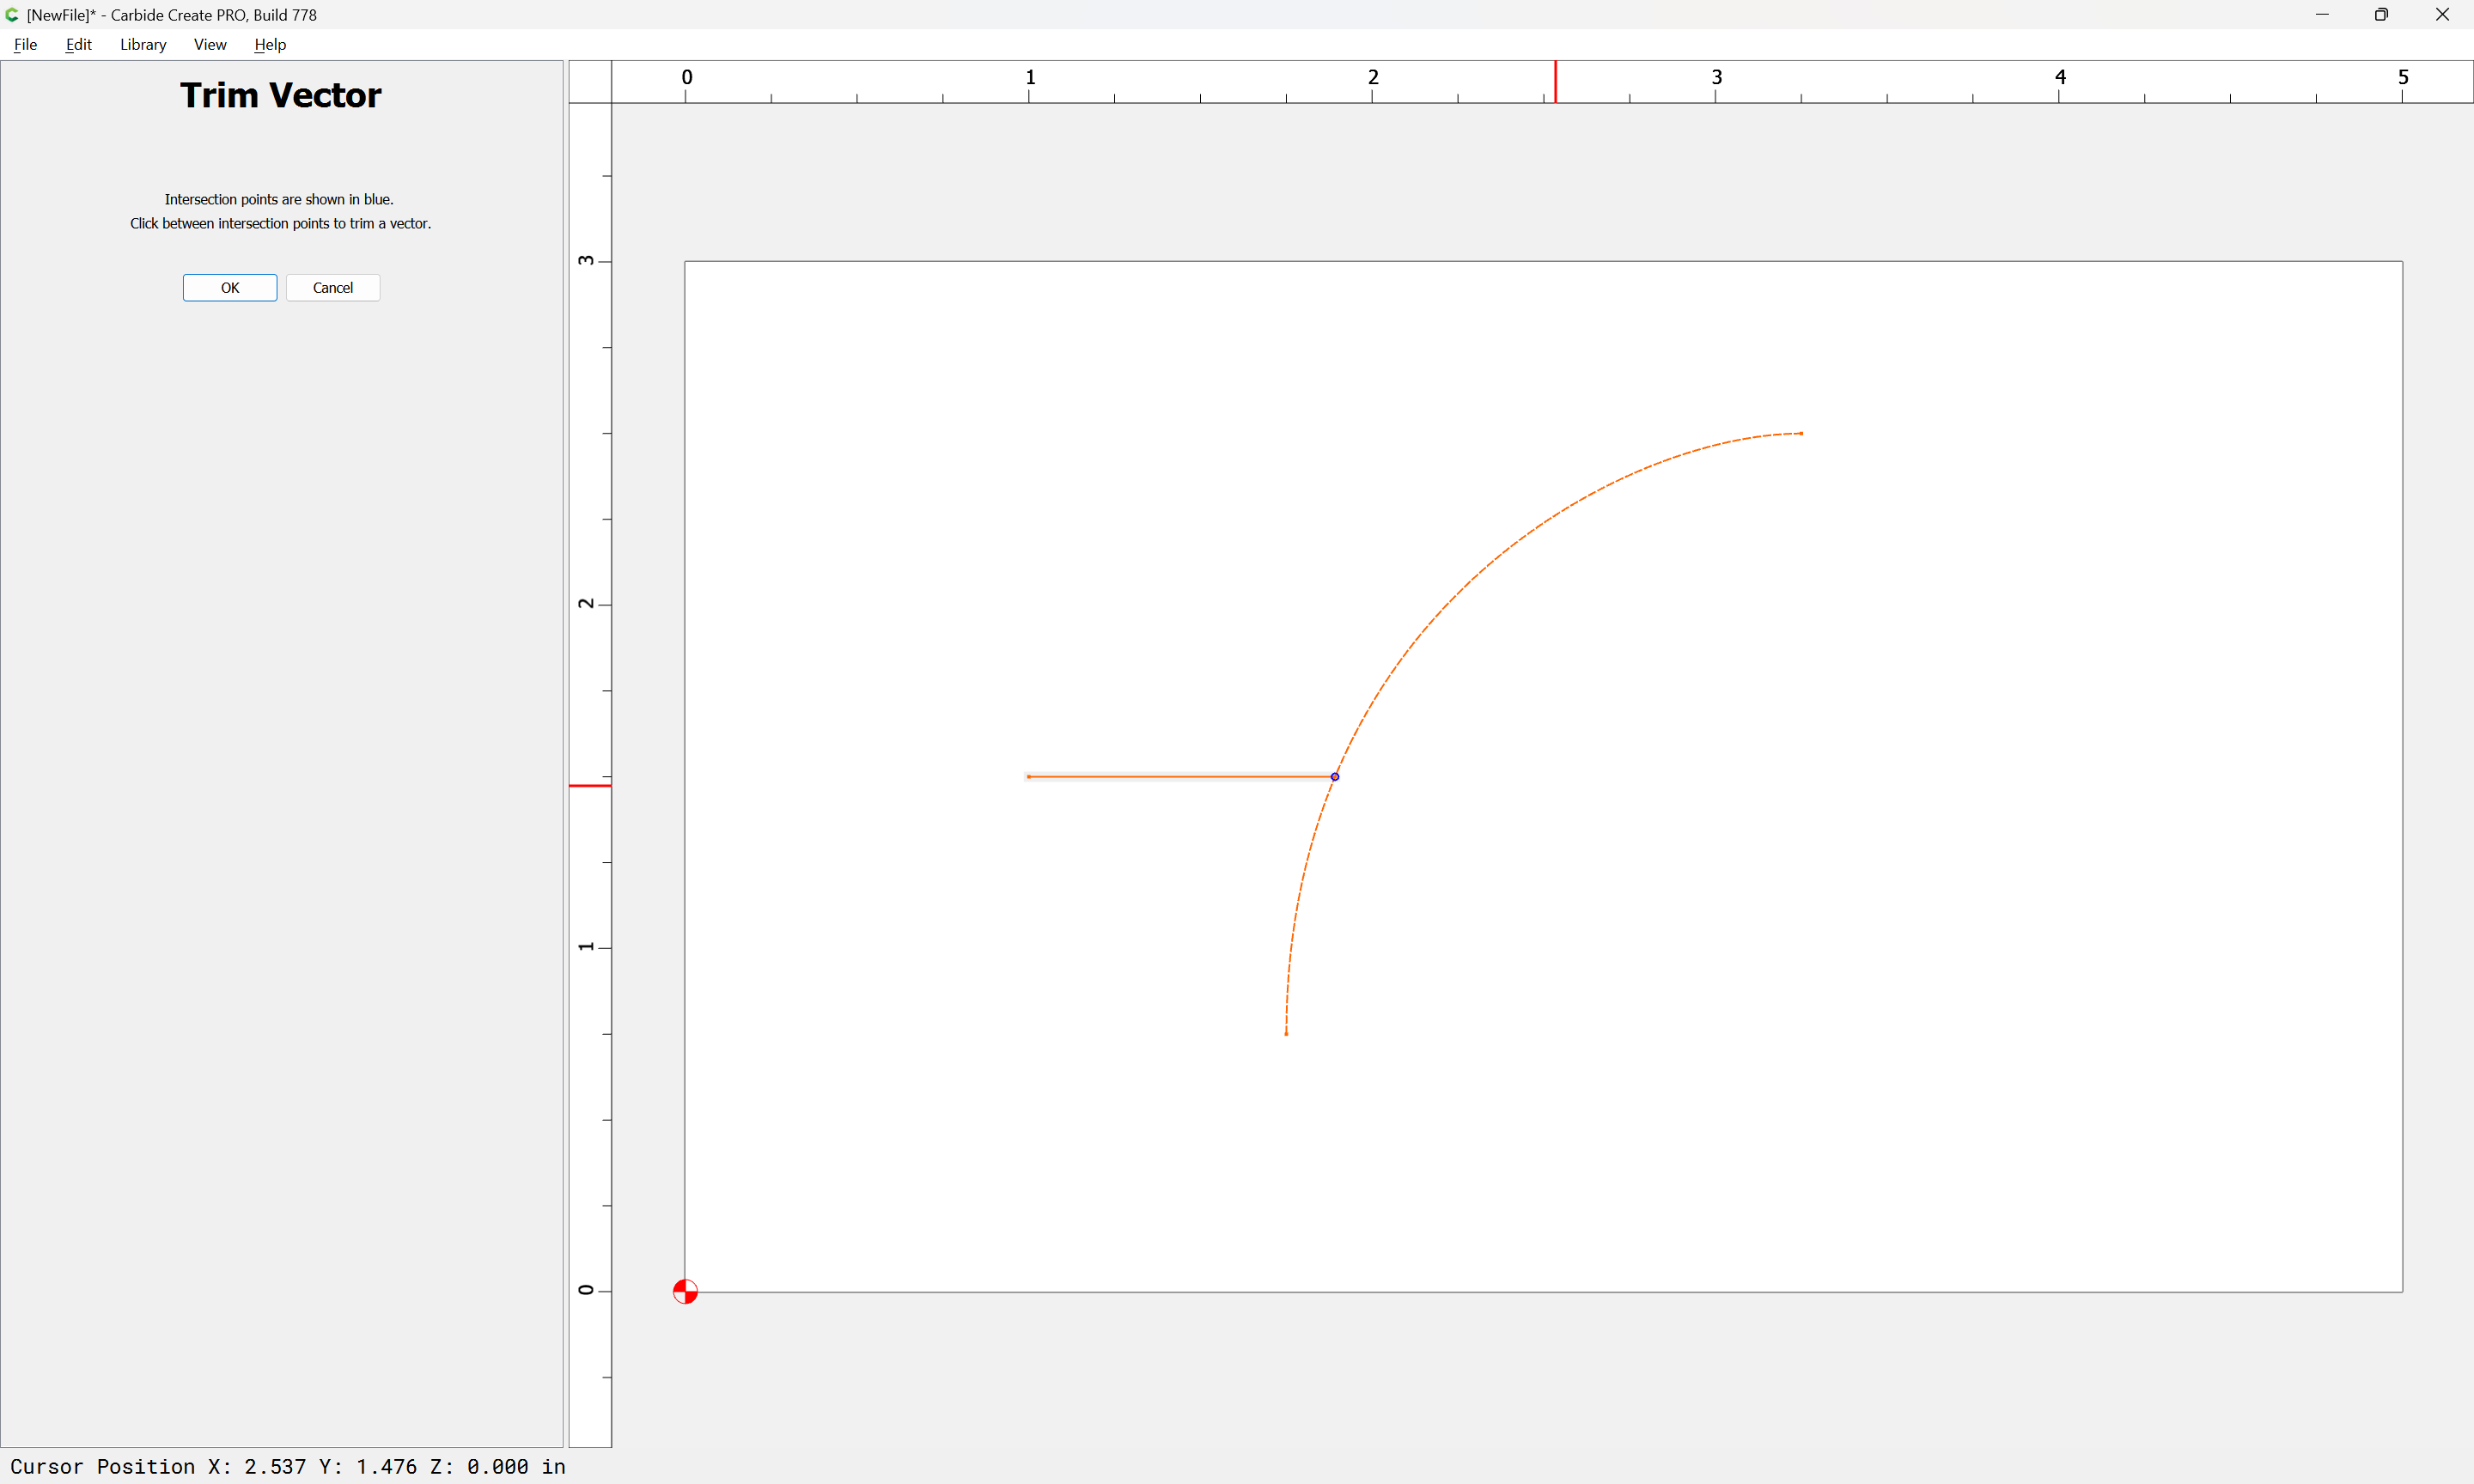
Task: Click 'Intersection points are shown in blue.' text
Action: tap(279, 199)
